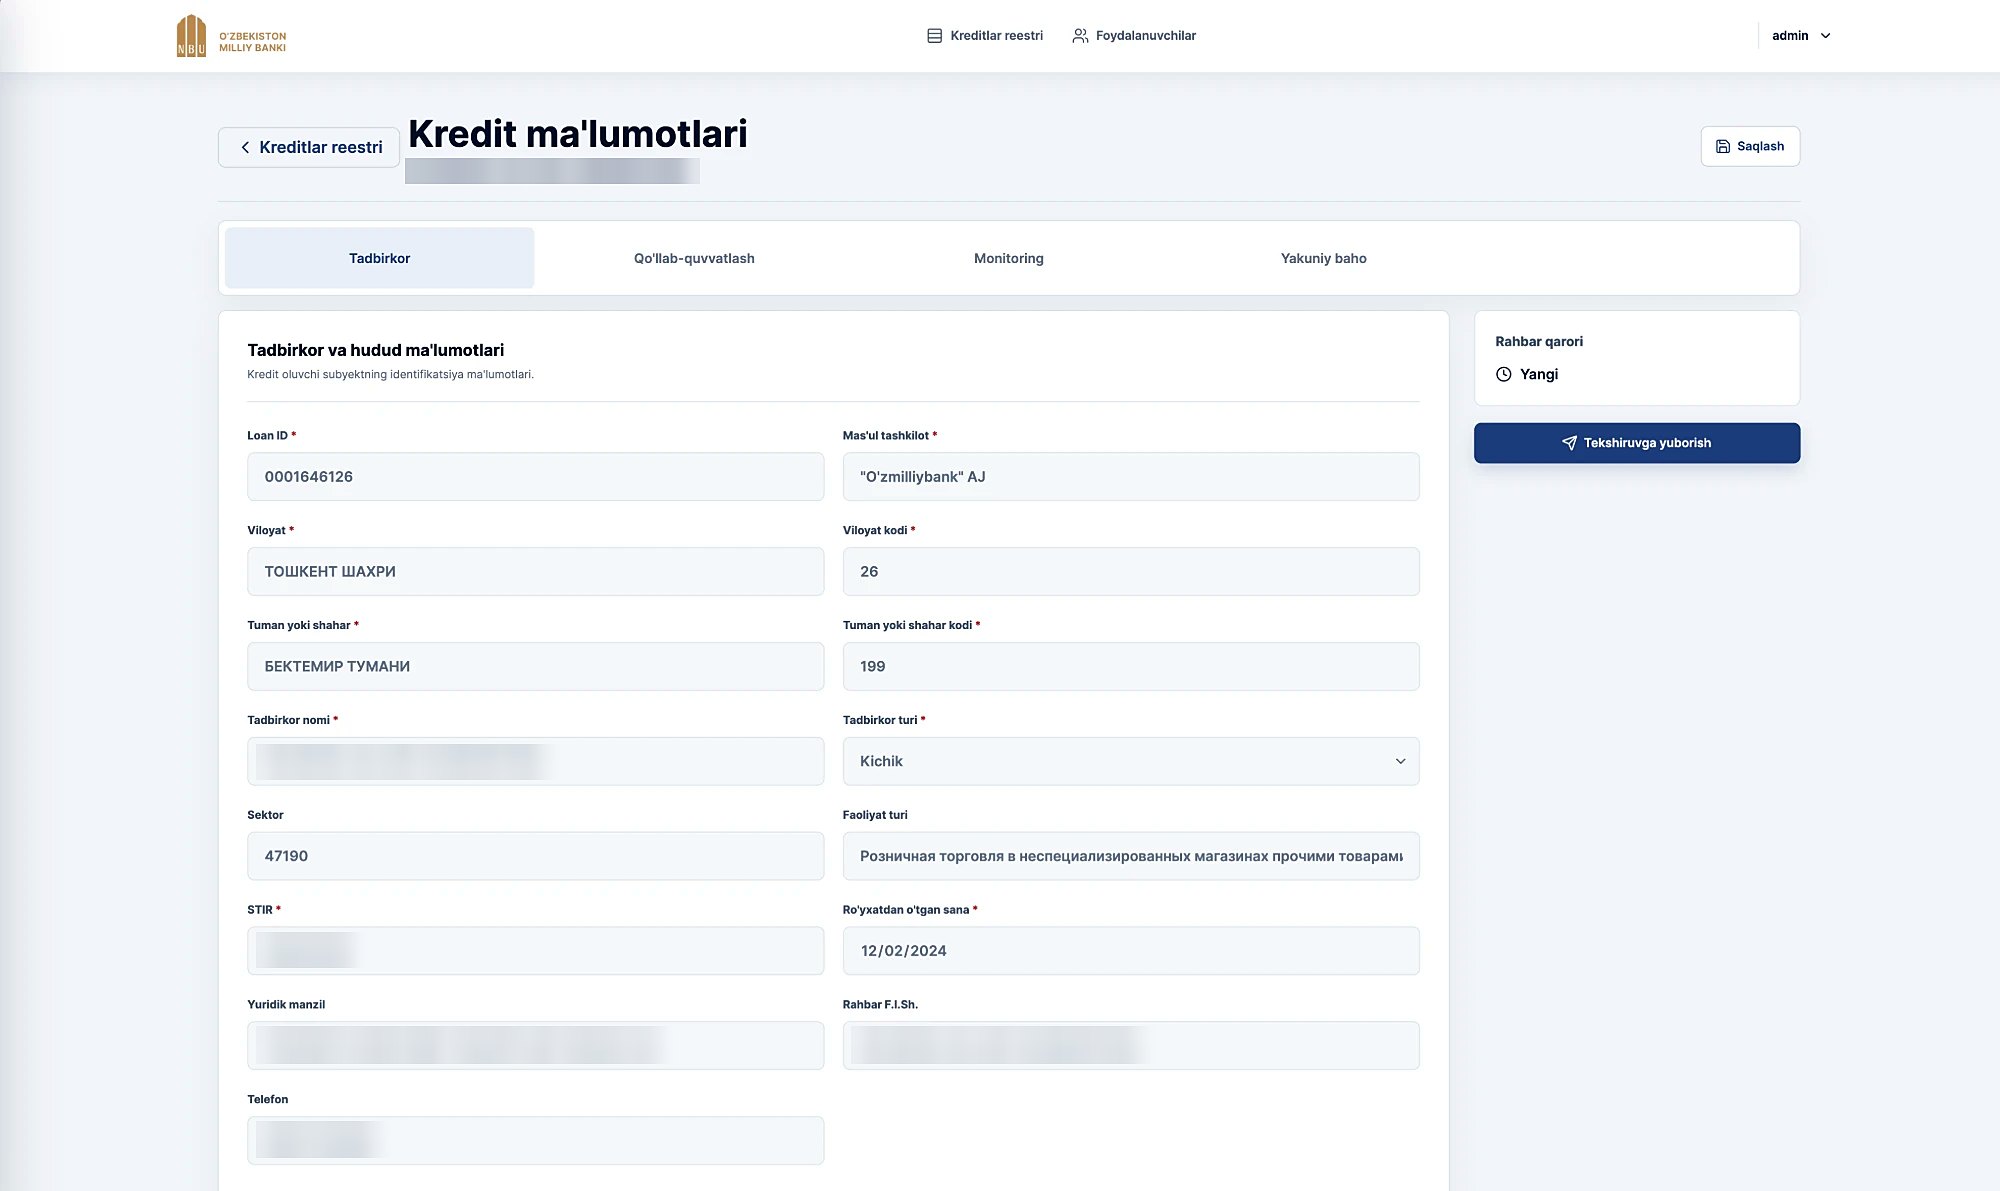
Task: Click the floppy disk save icon
Action: pos(1723,146)
